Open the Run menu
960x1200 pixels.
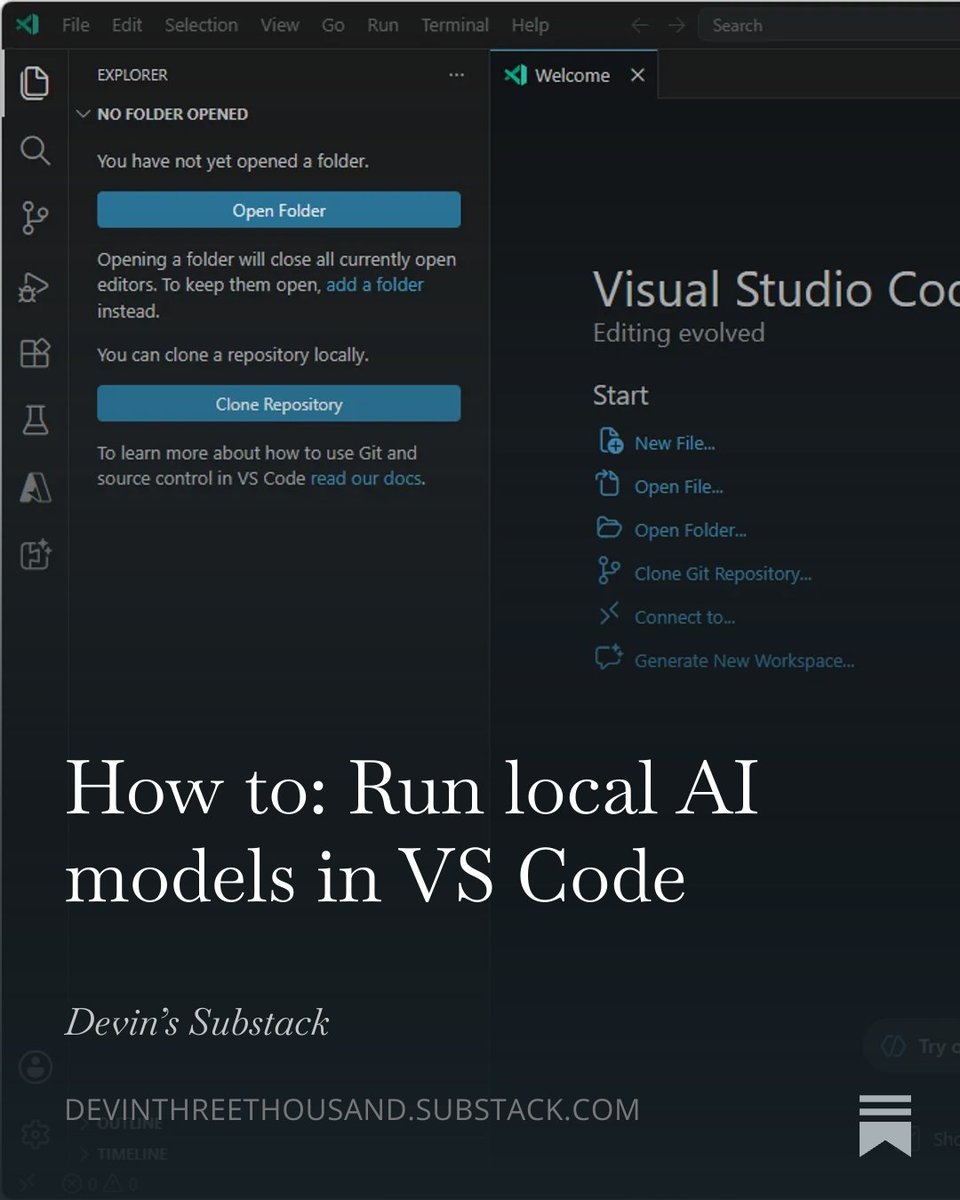382,25
